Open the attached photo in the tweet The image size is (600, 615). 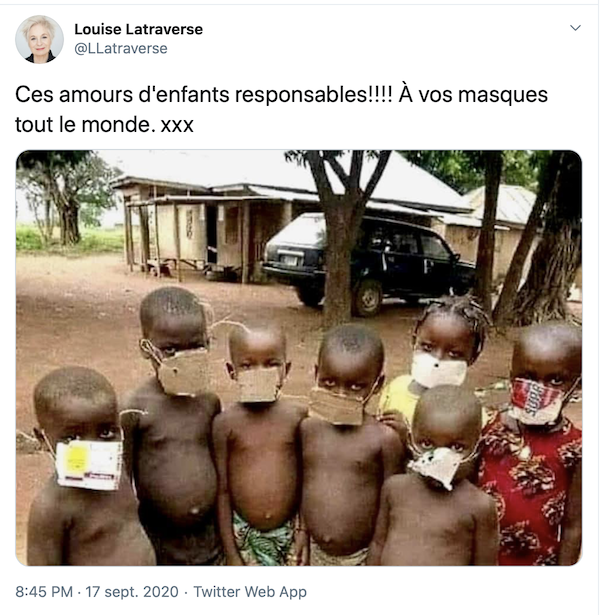point(299,358)
